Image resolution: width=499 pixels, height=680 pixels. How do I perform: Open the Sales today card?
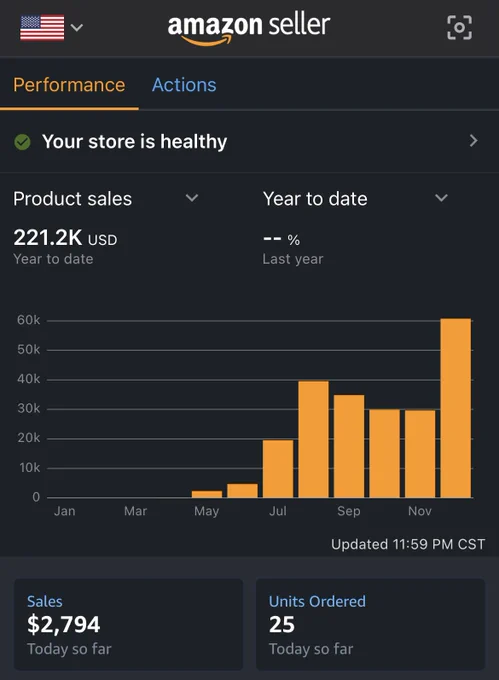click(x=128, y=624)
